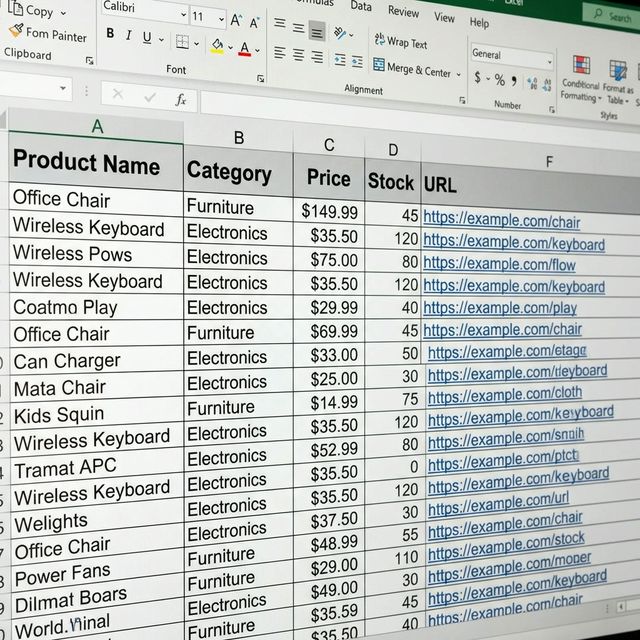Click the Orientation text angle icon

(x=340, y=33)
